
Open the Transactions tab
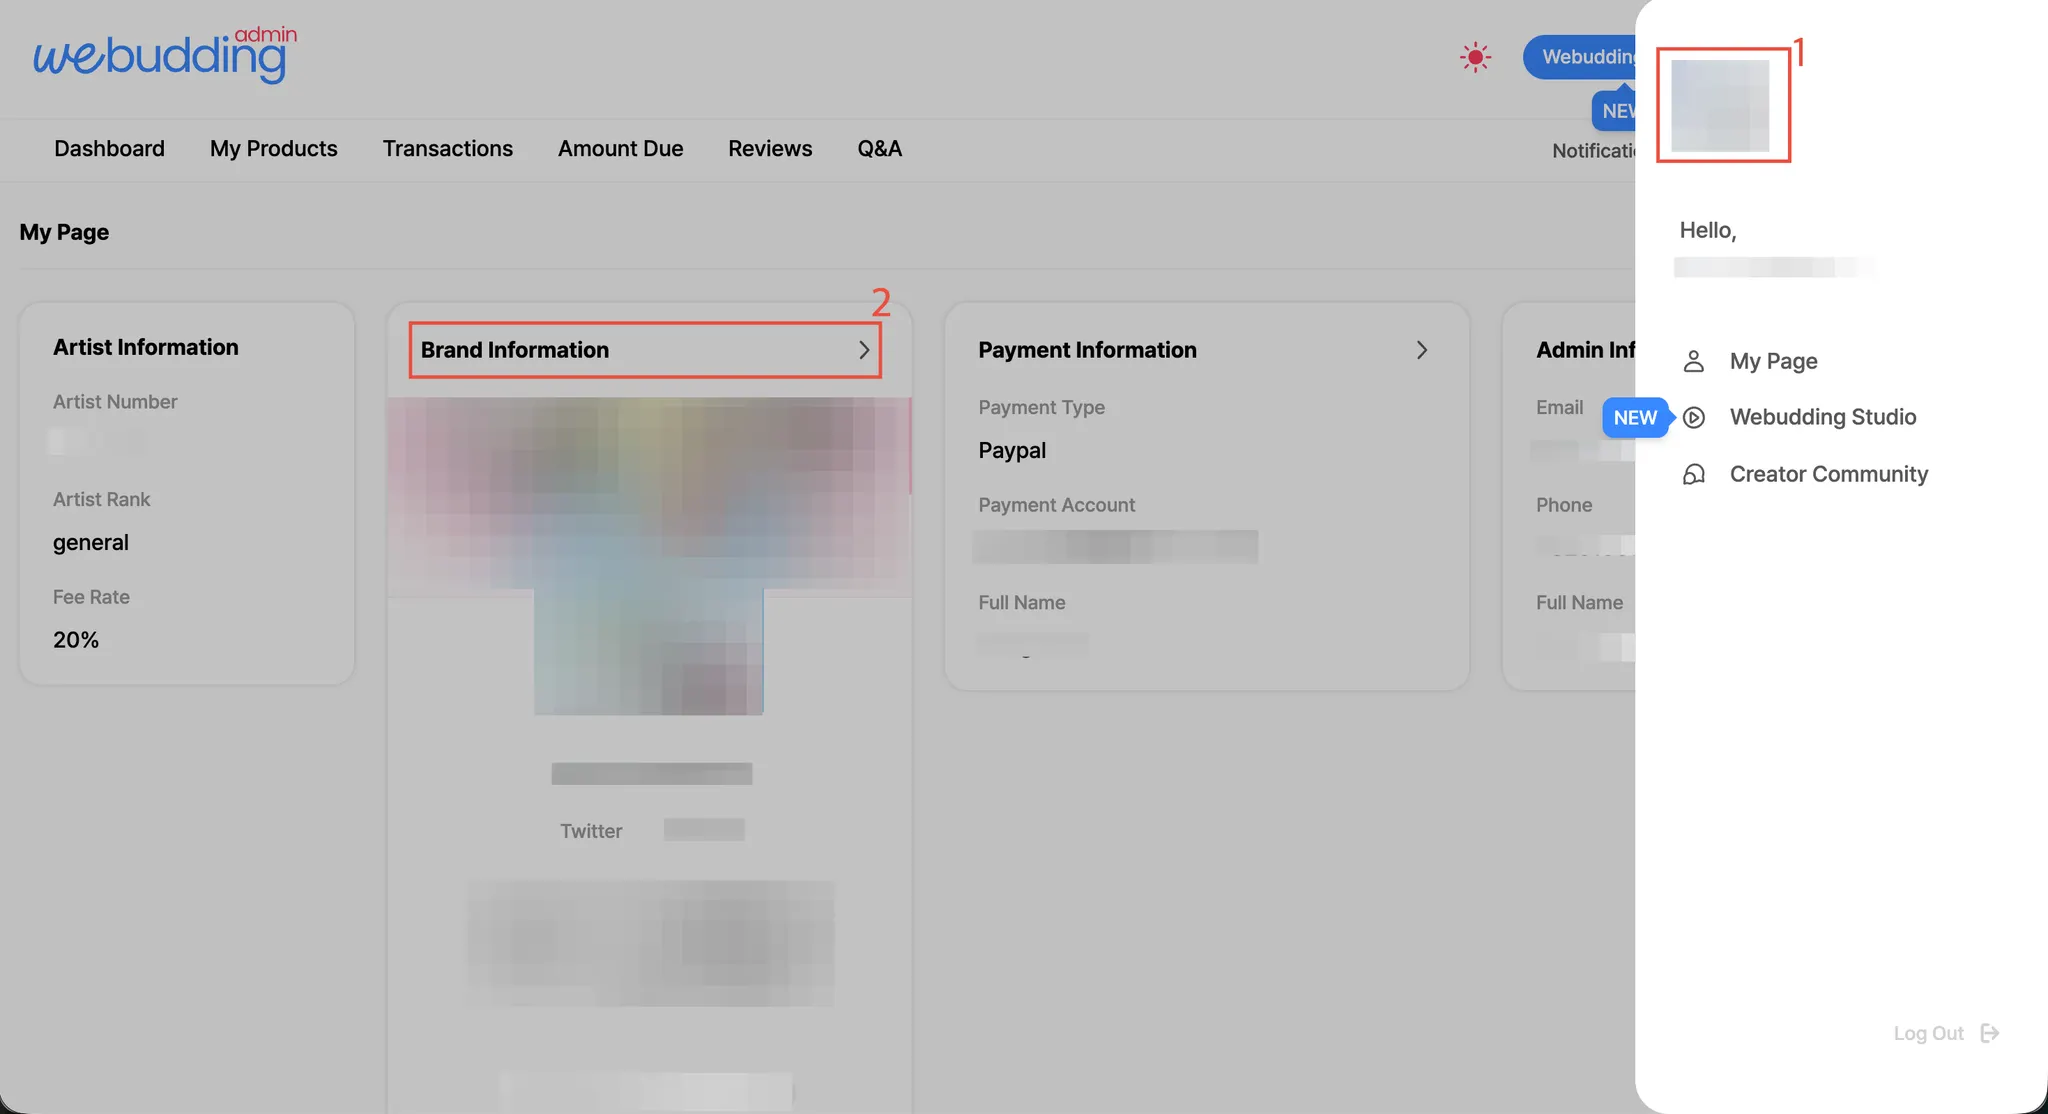tap(447, 149)
